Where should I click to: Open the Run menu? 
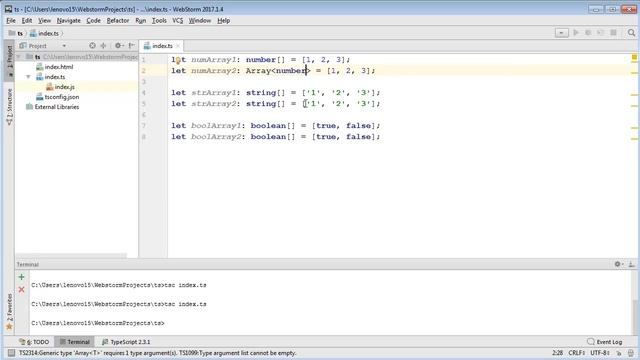pyautogui.click(x=141, y=20)
